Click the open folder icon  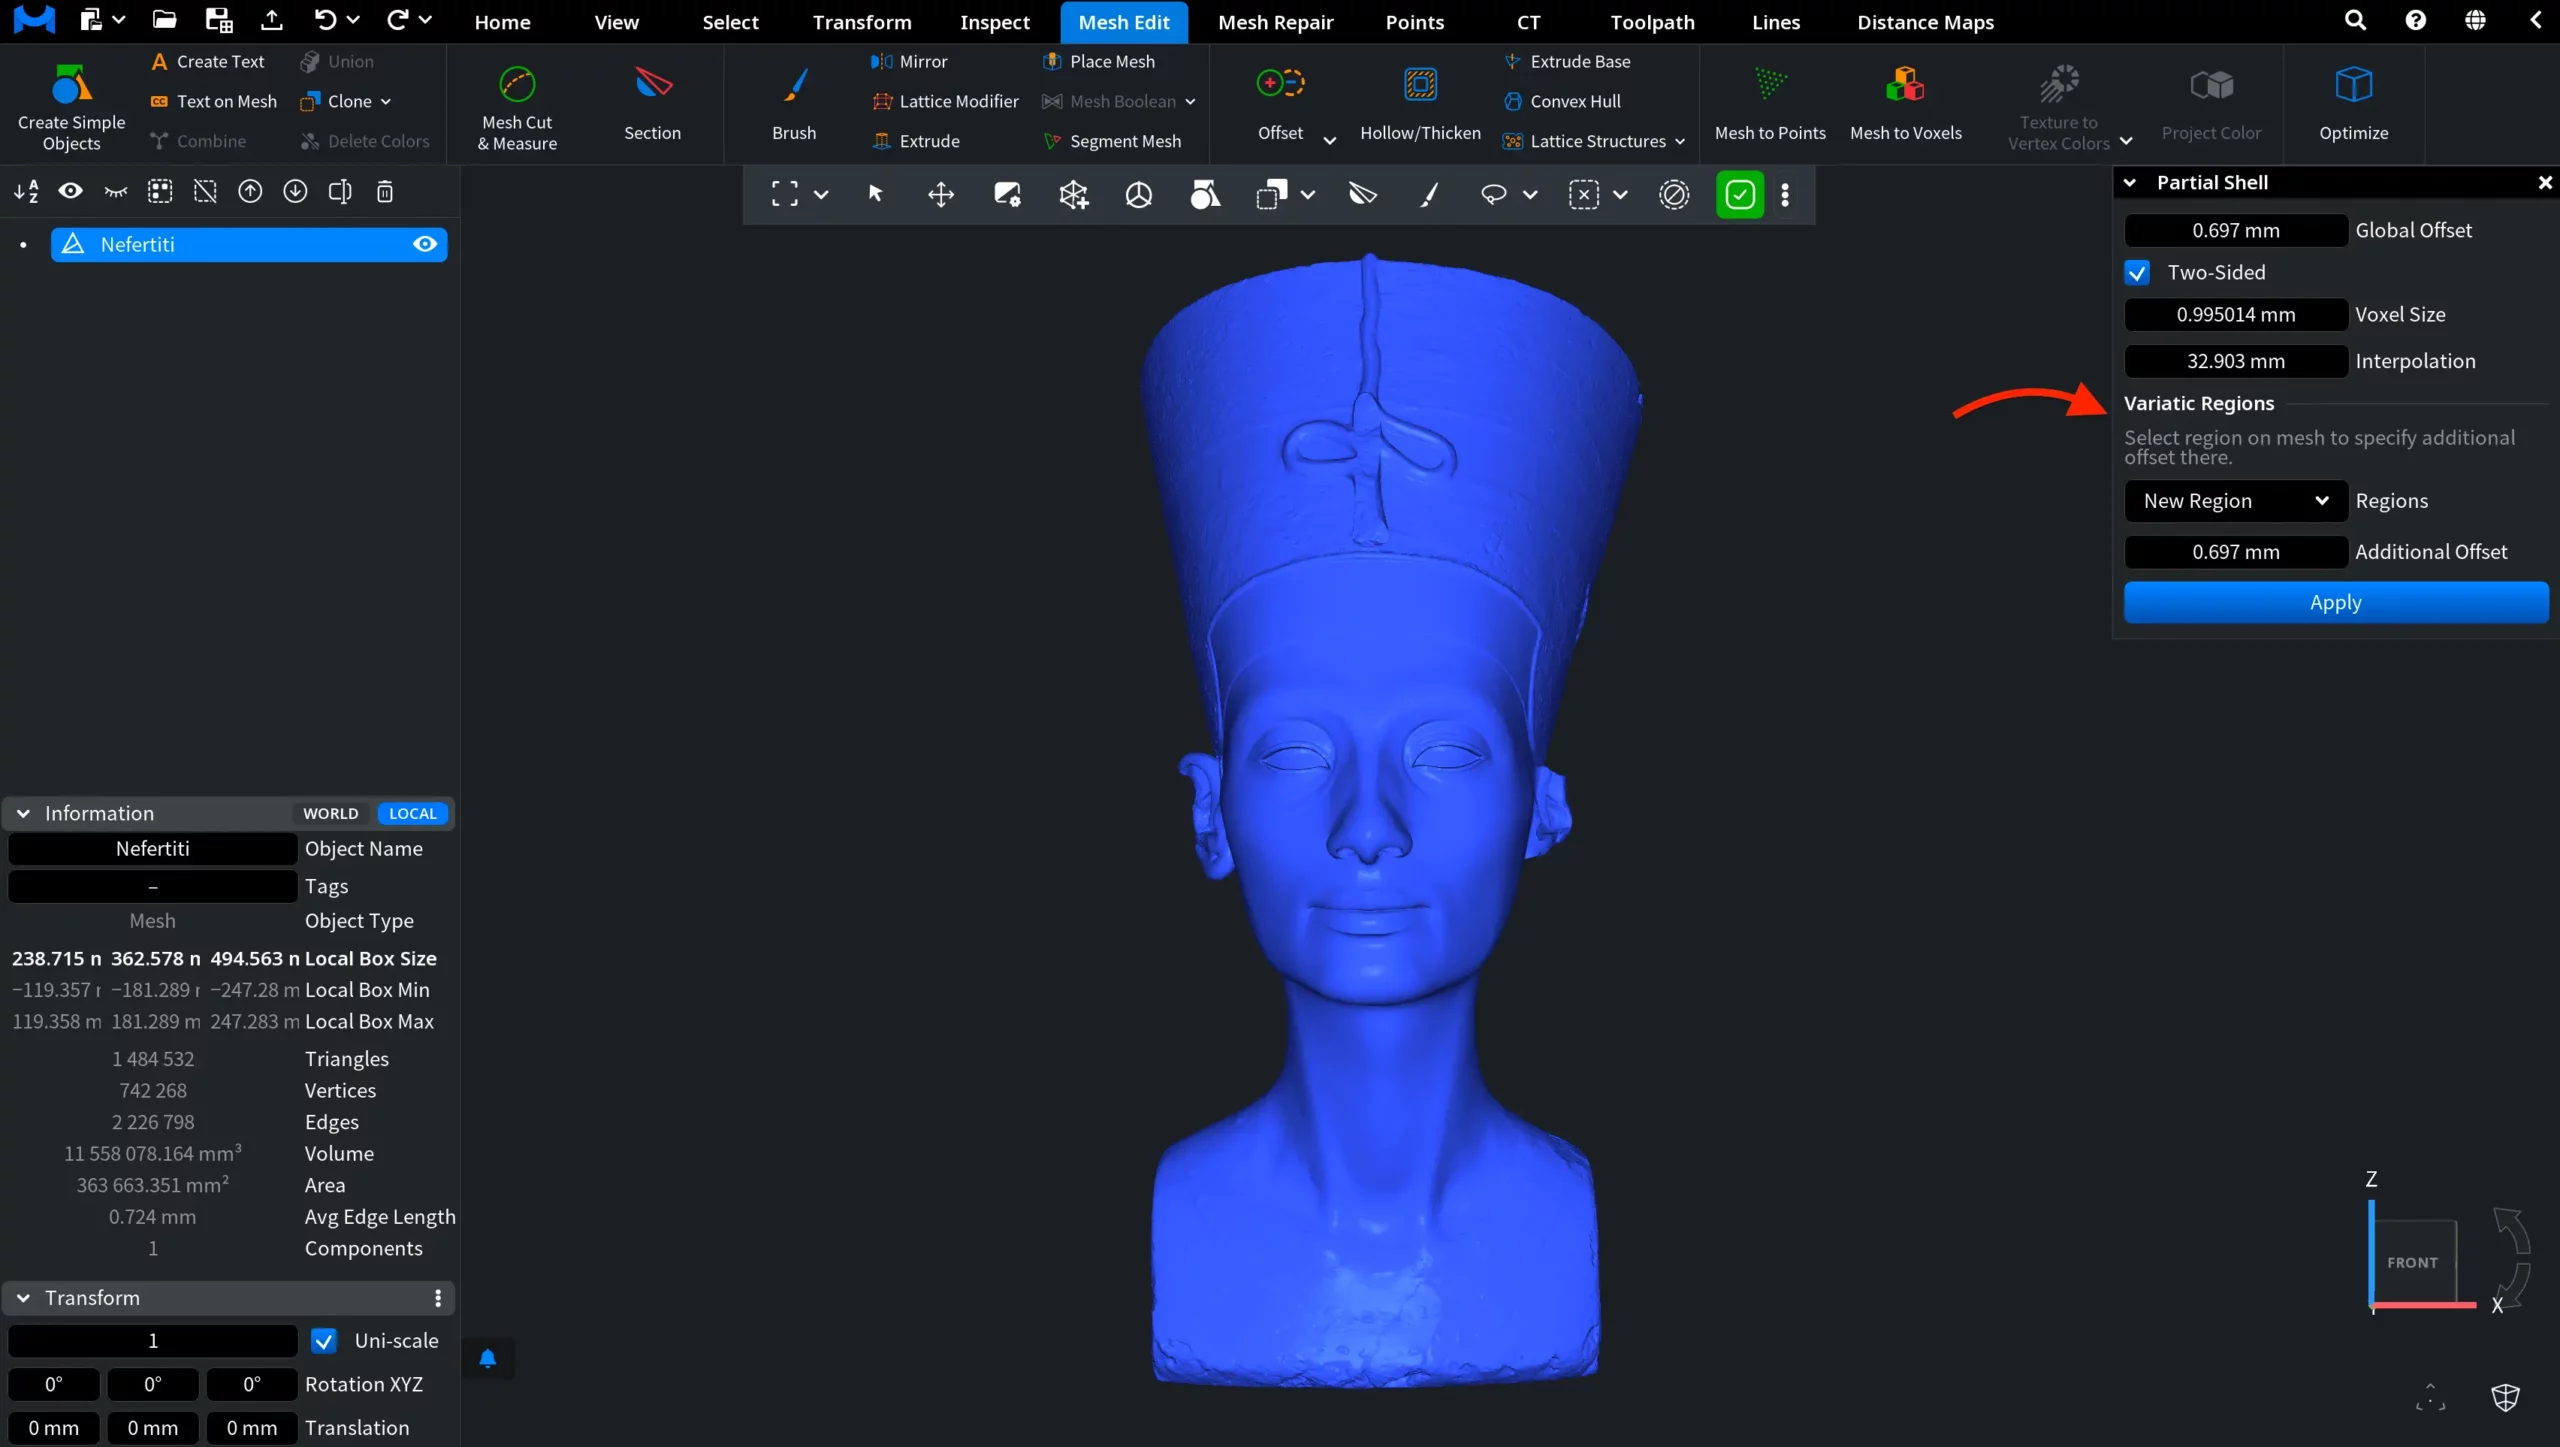(164, 20)
